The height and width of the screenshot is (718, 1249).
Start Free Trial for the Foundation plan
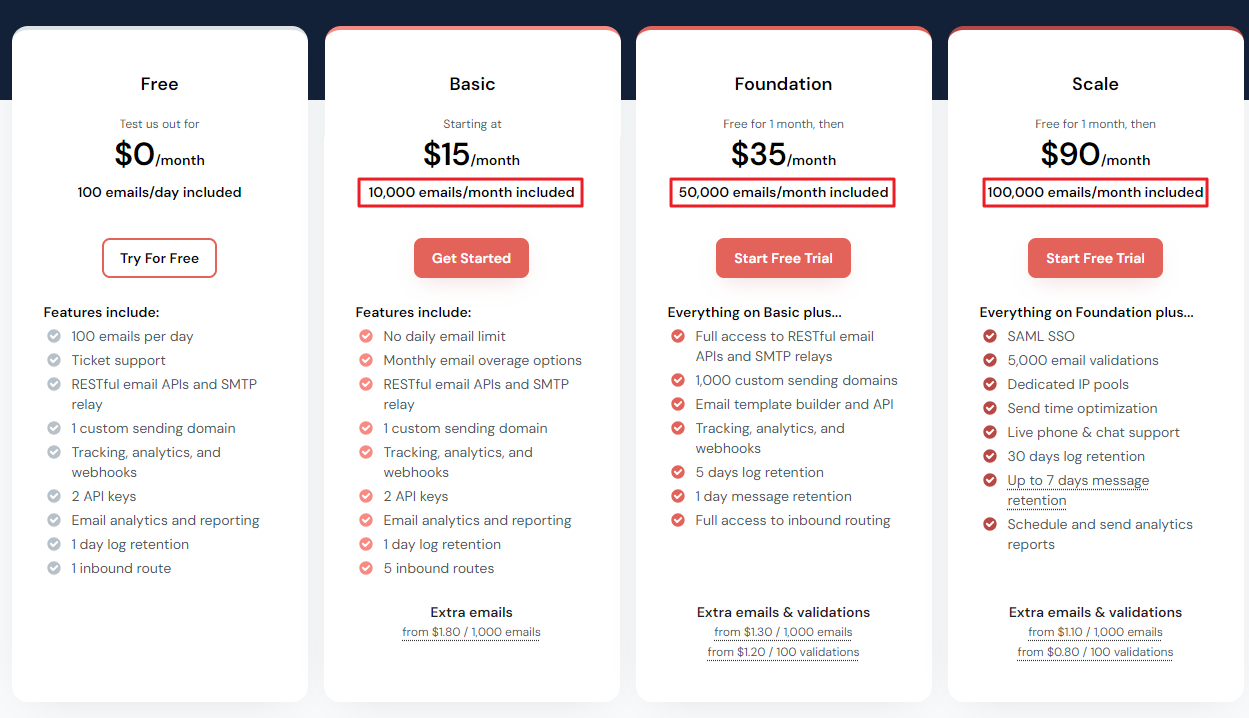point(783,258)
